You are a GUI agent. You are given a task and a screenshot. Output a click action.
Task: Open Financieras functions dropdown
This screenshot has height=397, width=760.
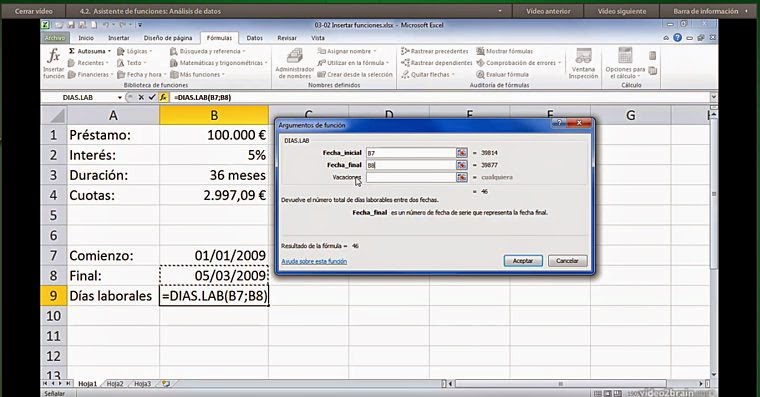click(90, 75)
